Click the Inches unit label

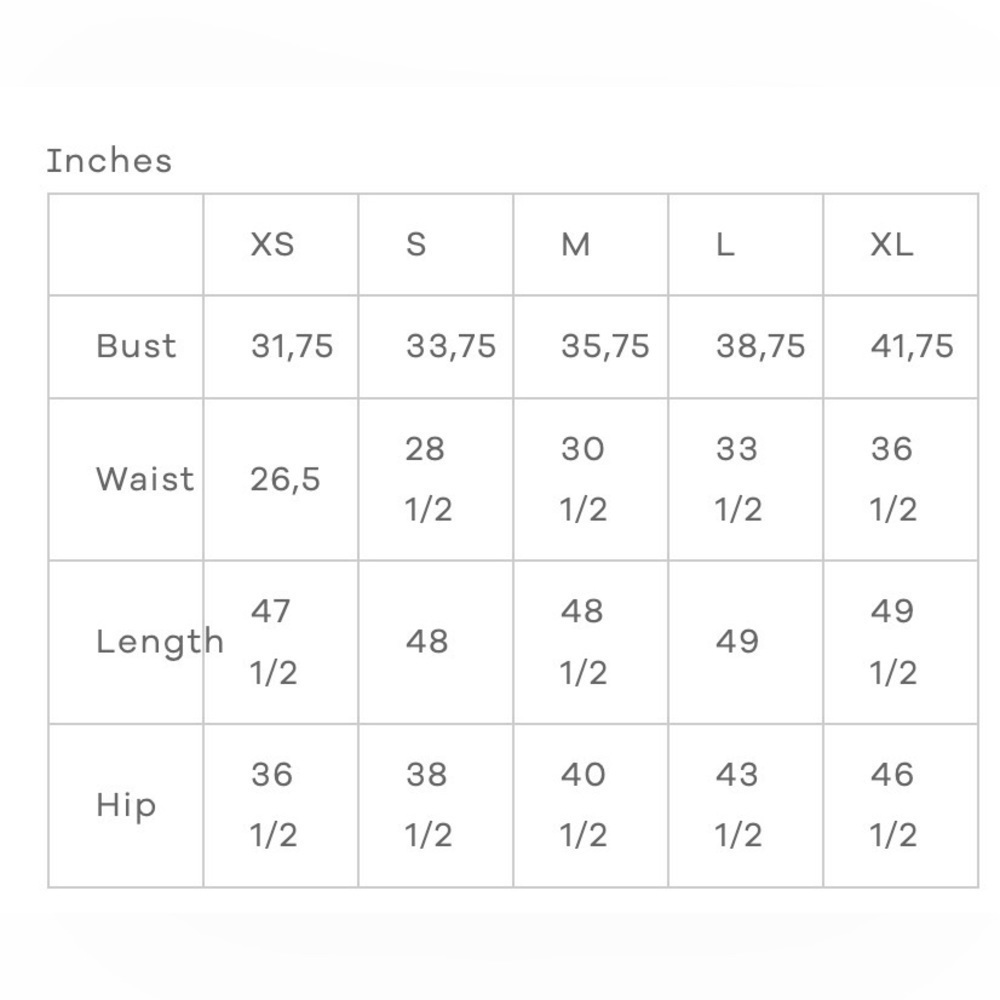point(109,160)
